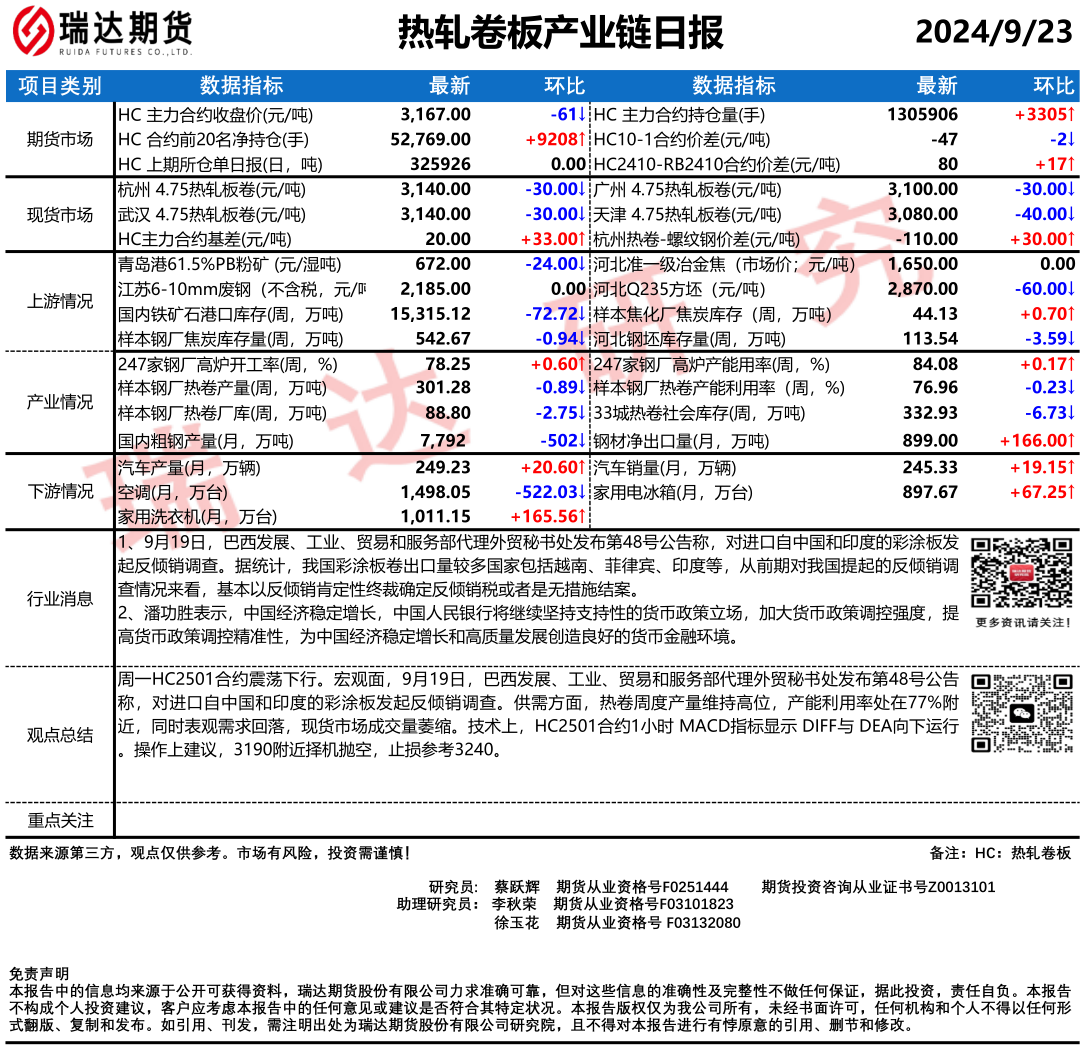Click the report date 2024/9/23
This screenshot has width=1084, height=1049.
pyautogui.click(x=993, y=34)
